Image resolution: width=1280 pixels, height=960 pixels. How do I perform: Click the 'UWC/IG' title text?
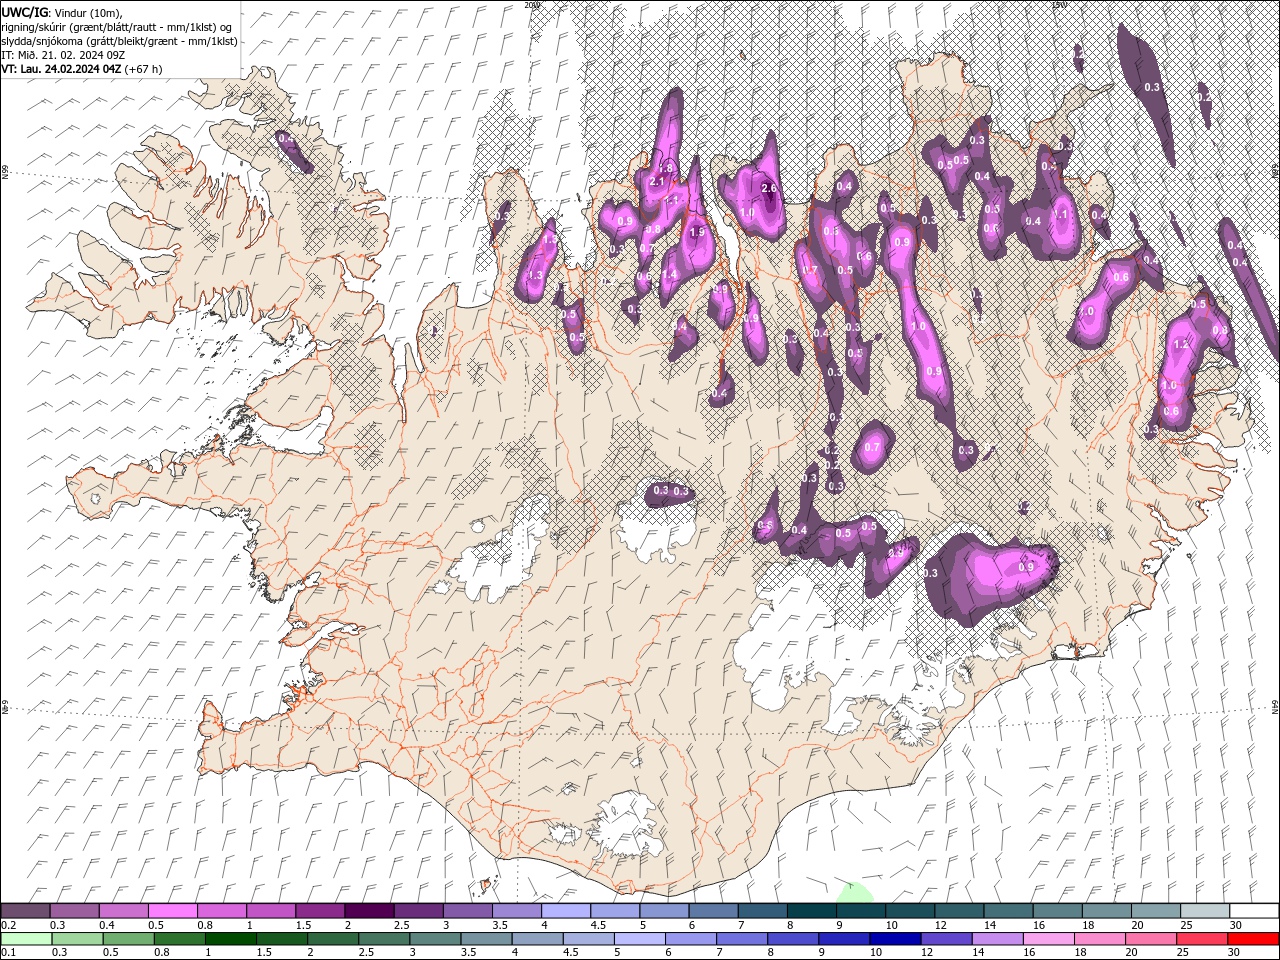coord(25,11)
